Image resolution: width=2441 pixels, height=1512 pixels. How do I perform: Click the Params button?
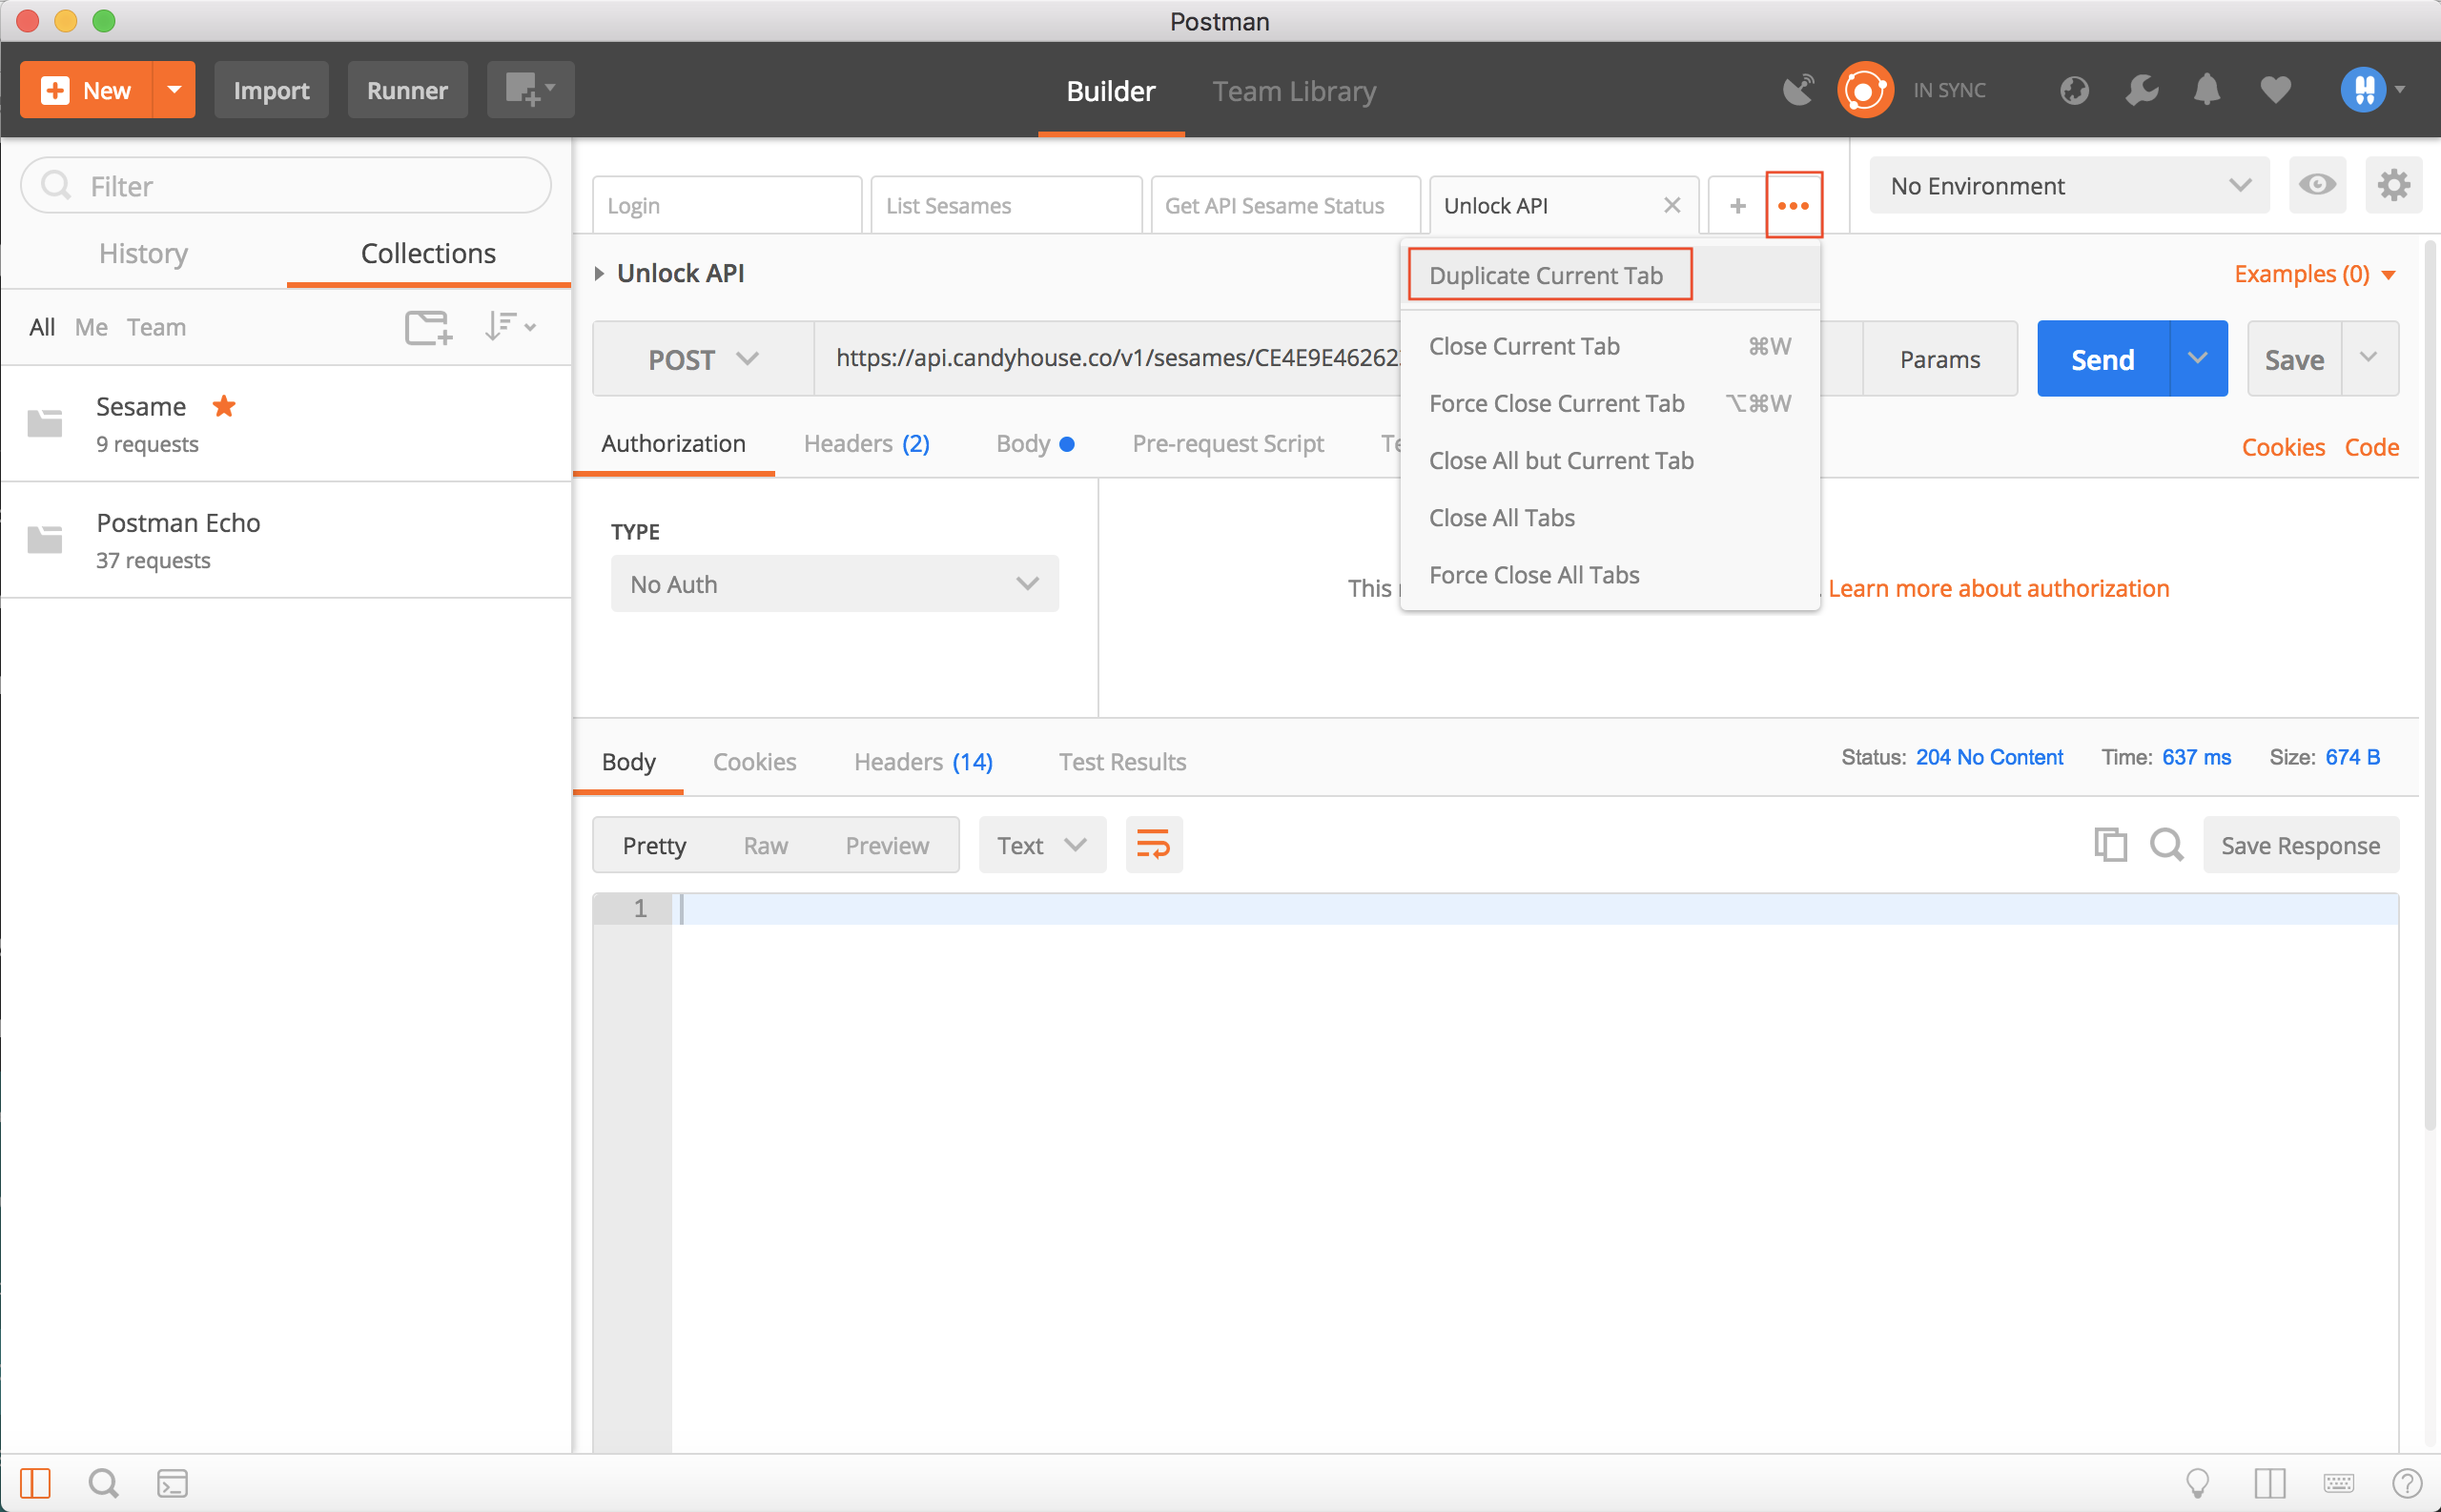[1939, 359]
